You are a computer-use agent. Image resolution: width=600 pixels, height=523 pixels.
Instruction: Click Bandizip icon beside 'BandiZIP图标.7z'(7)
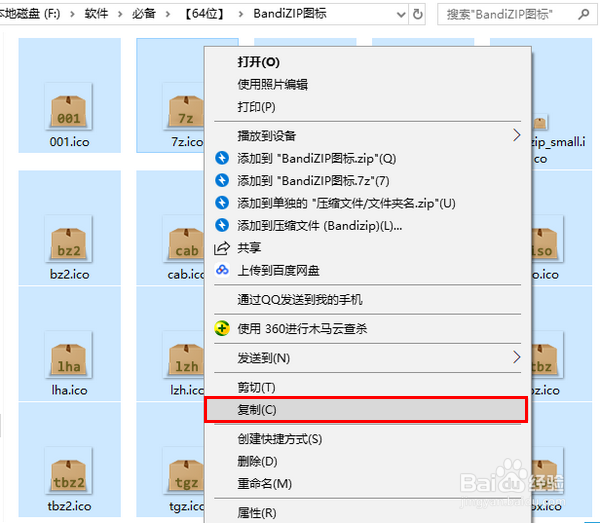pos(222,180)
